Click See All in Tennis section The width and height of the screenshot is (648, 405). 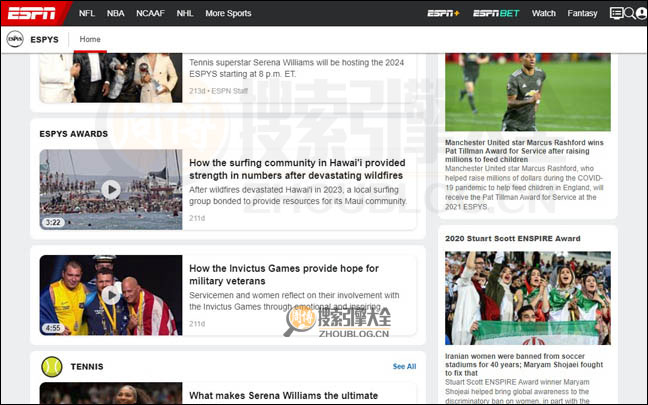[x=404, y=367]
